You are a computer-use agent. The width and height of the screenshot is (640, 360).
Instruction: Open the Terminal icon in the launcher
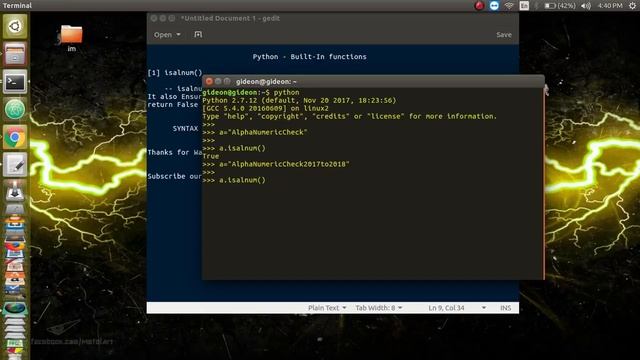[x=15, y=82]
